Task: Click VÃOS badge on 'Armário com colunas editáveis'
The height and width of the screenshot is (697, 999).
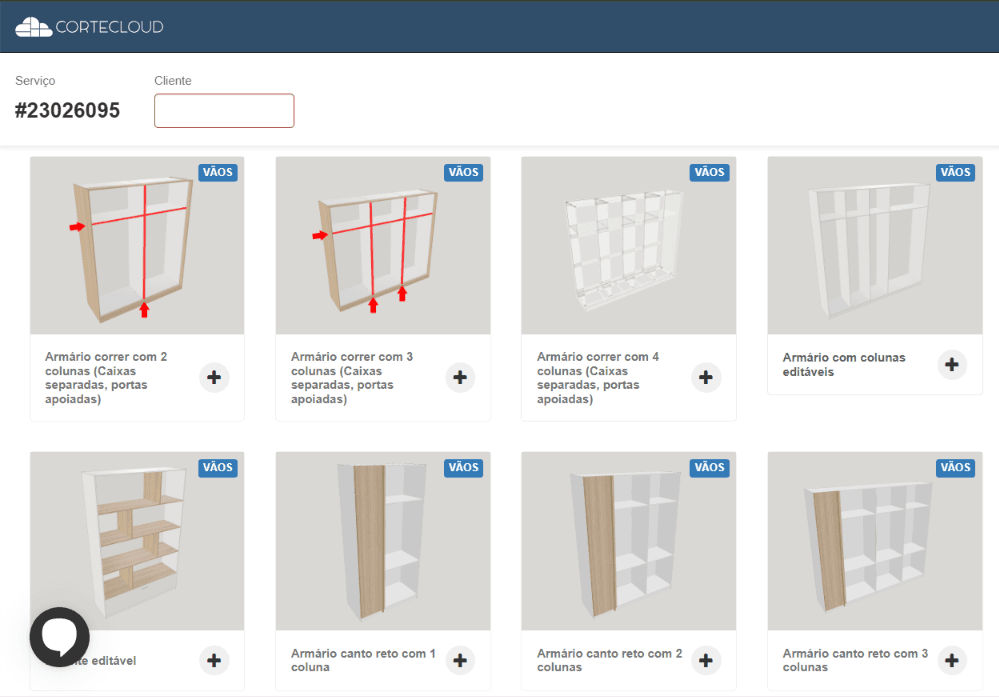Action: click(955, 172)
